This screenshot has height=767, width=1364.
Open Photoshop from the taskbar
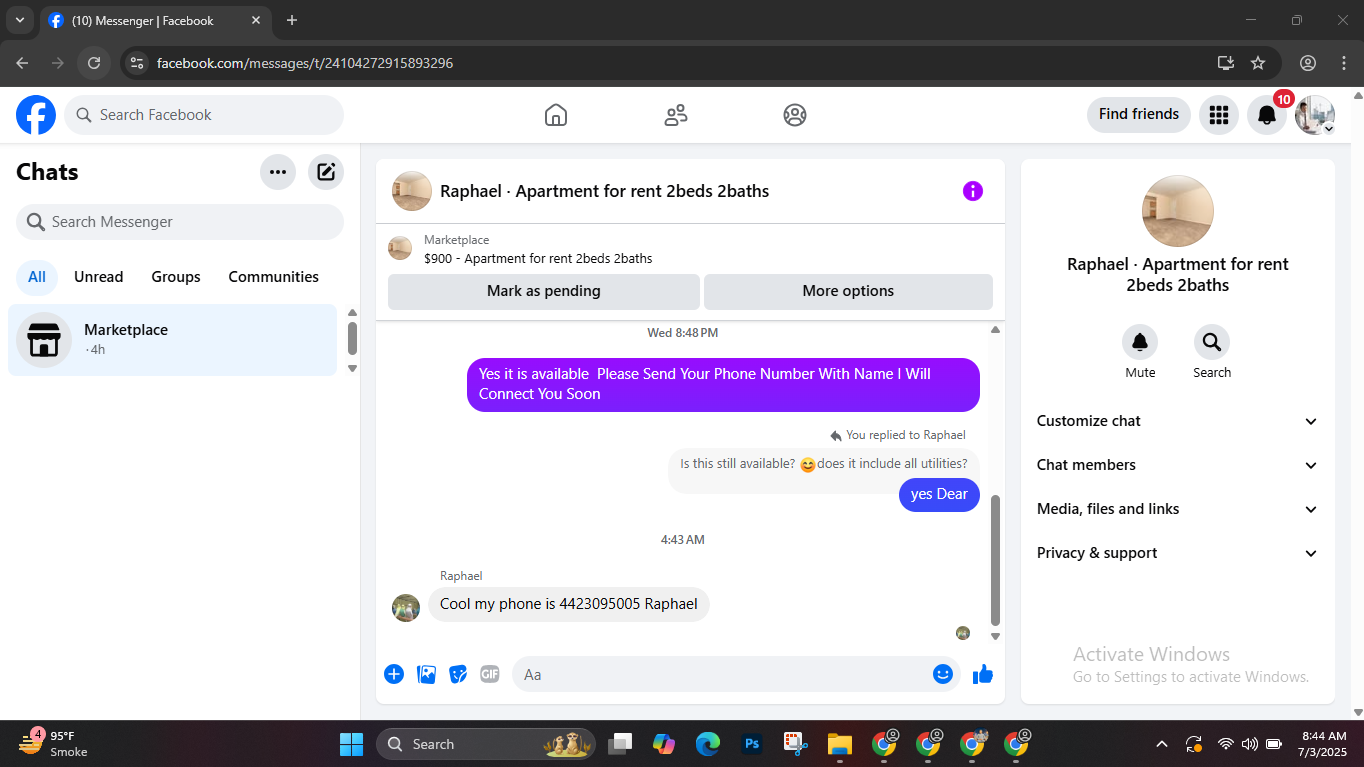pyautogui.click(x=752, y=744)
